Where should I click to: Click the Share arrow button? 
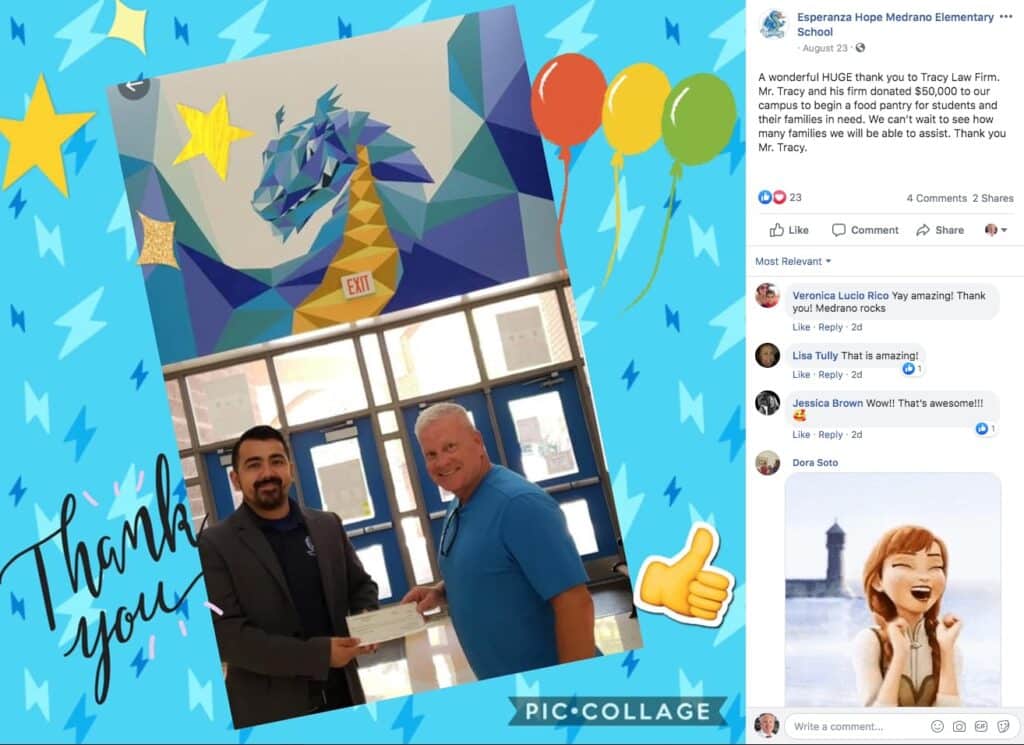(940, 230)
